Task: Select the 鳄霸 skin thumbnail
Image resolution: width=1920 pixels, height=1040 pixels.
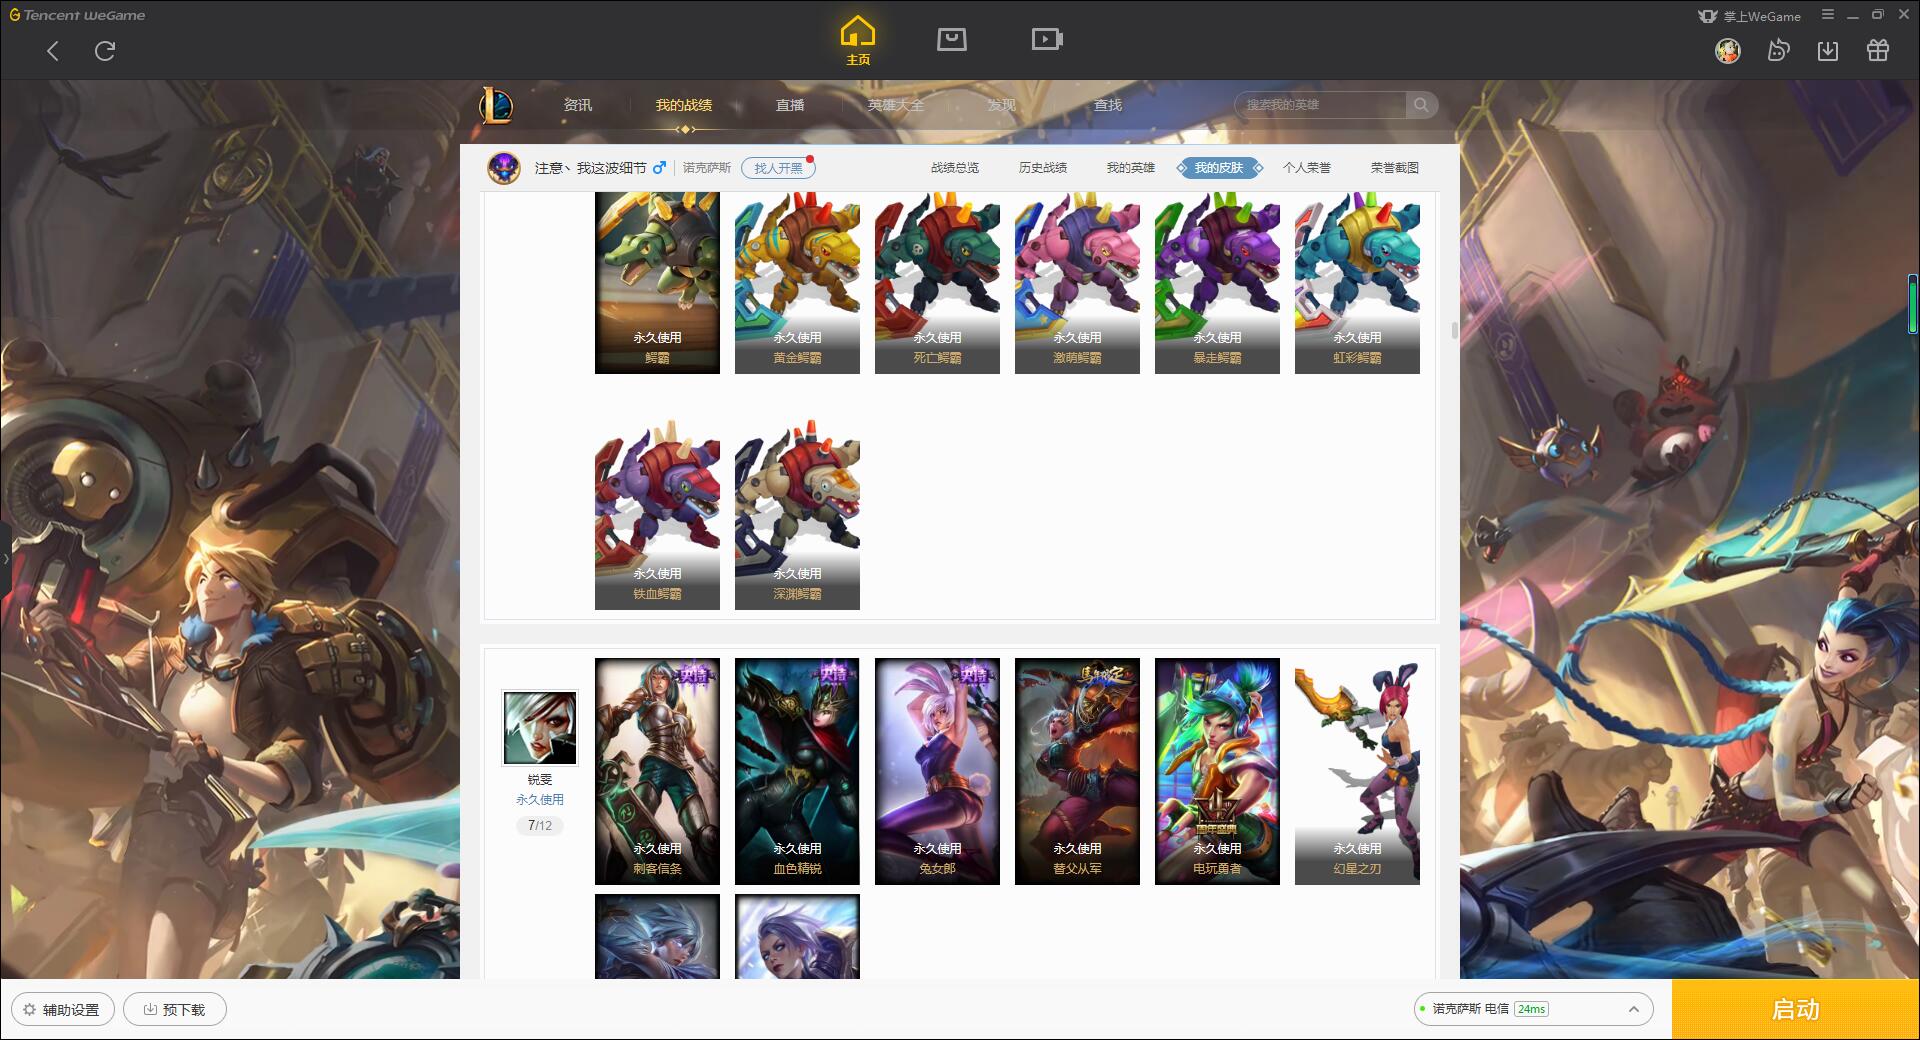Action: [x=657, y=283]
